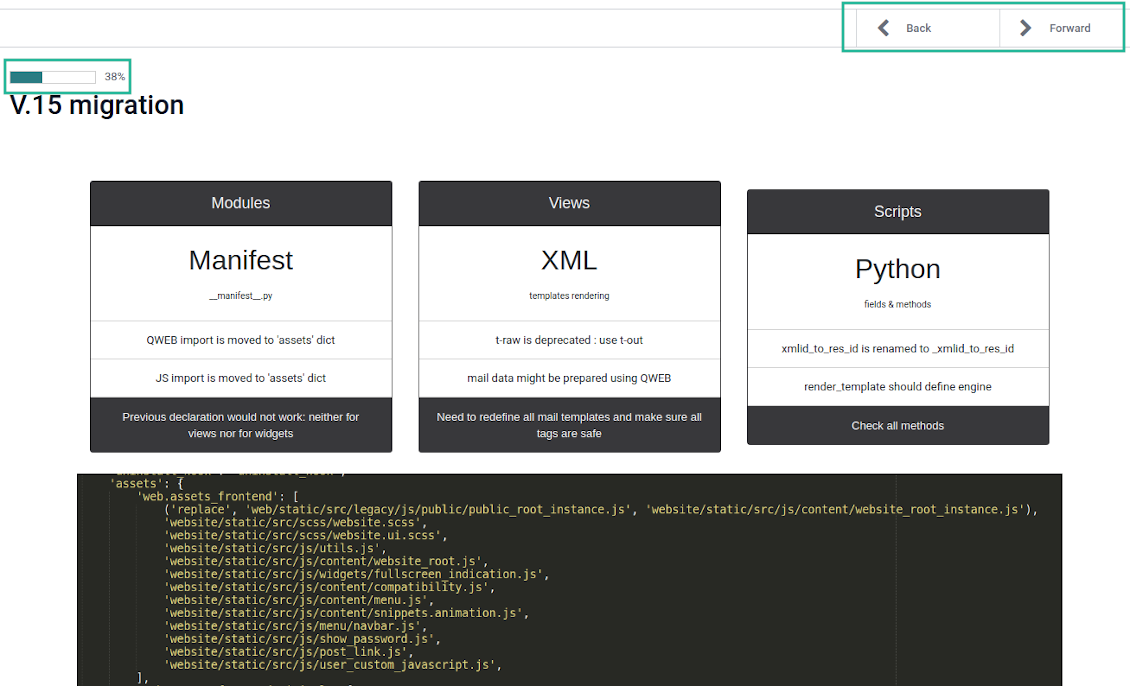This screenshot has height=686, width=1130.
Task: Click 'Need to redefine all mail templates' footer
Action: point(569,425)
